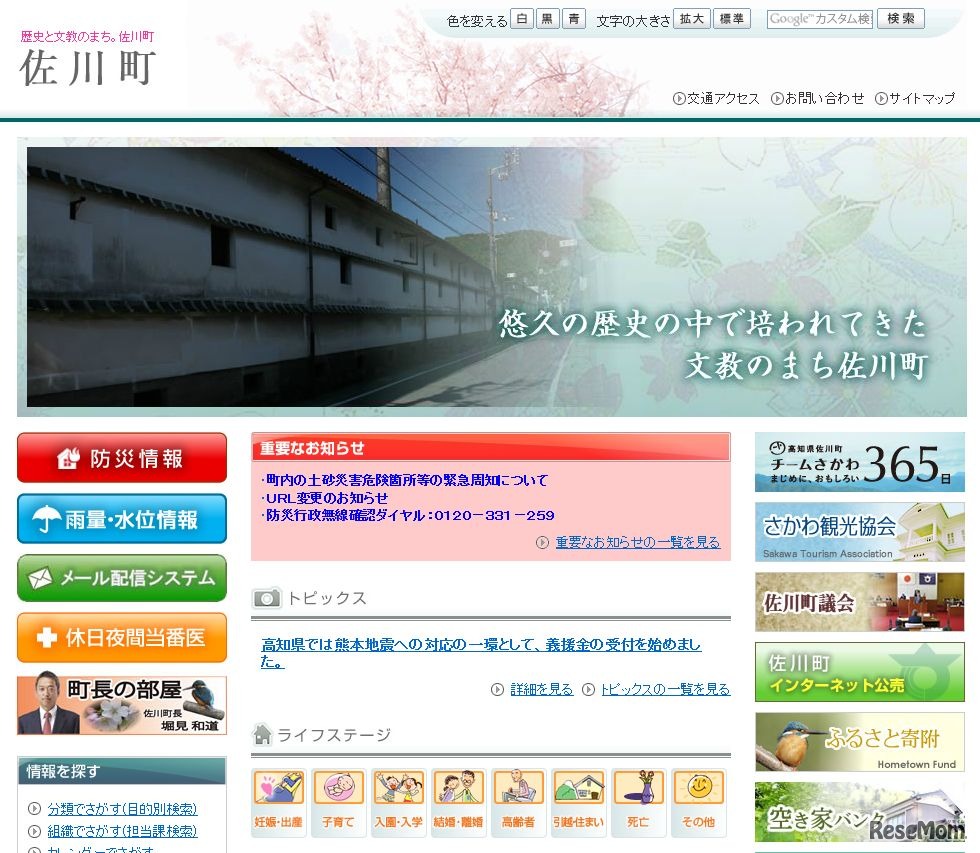
Task: Select the 結婚・離婚 marriage/divorce icon
Action: click(x=458, y=800)
